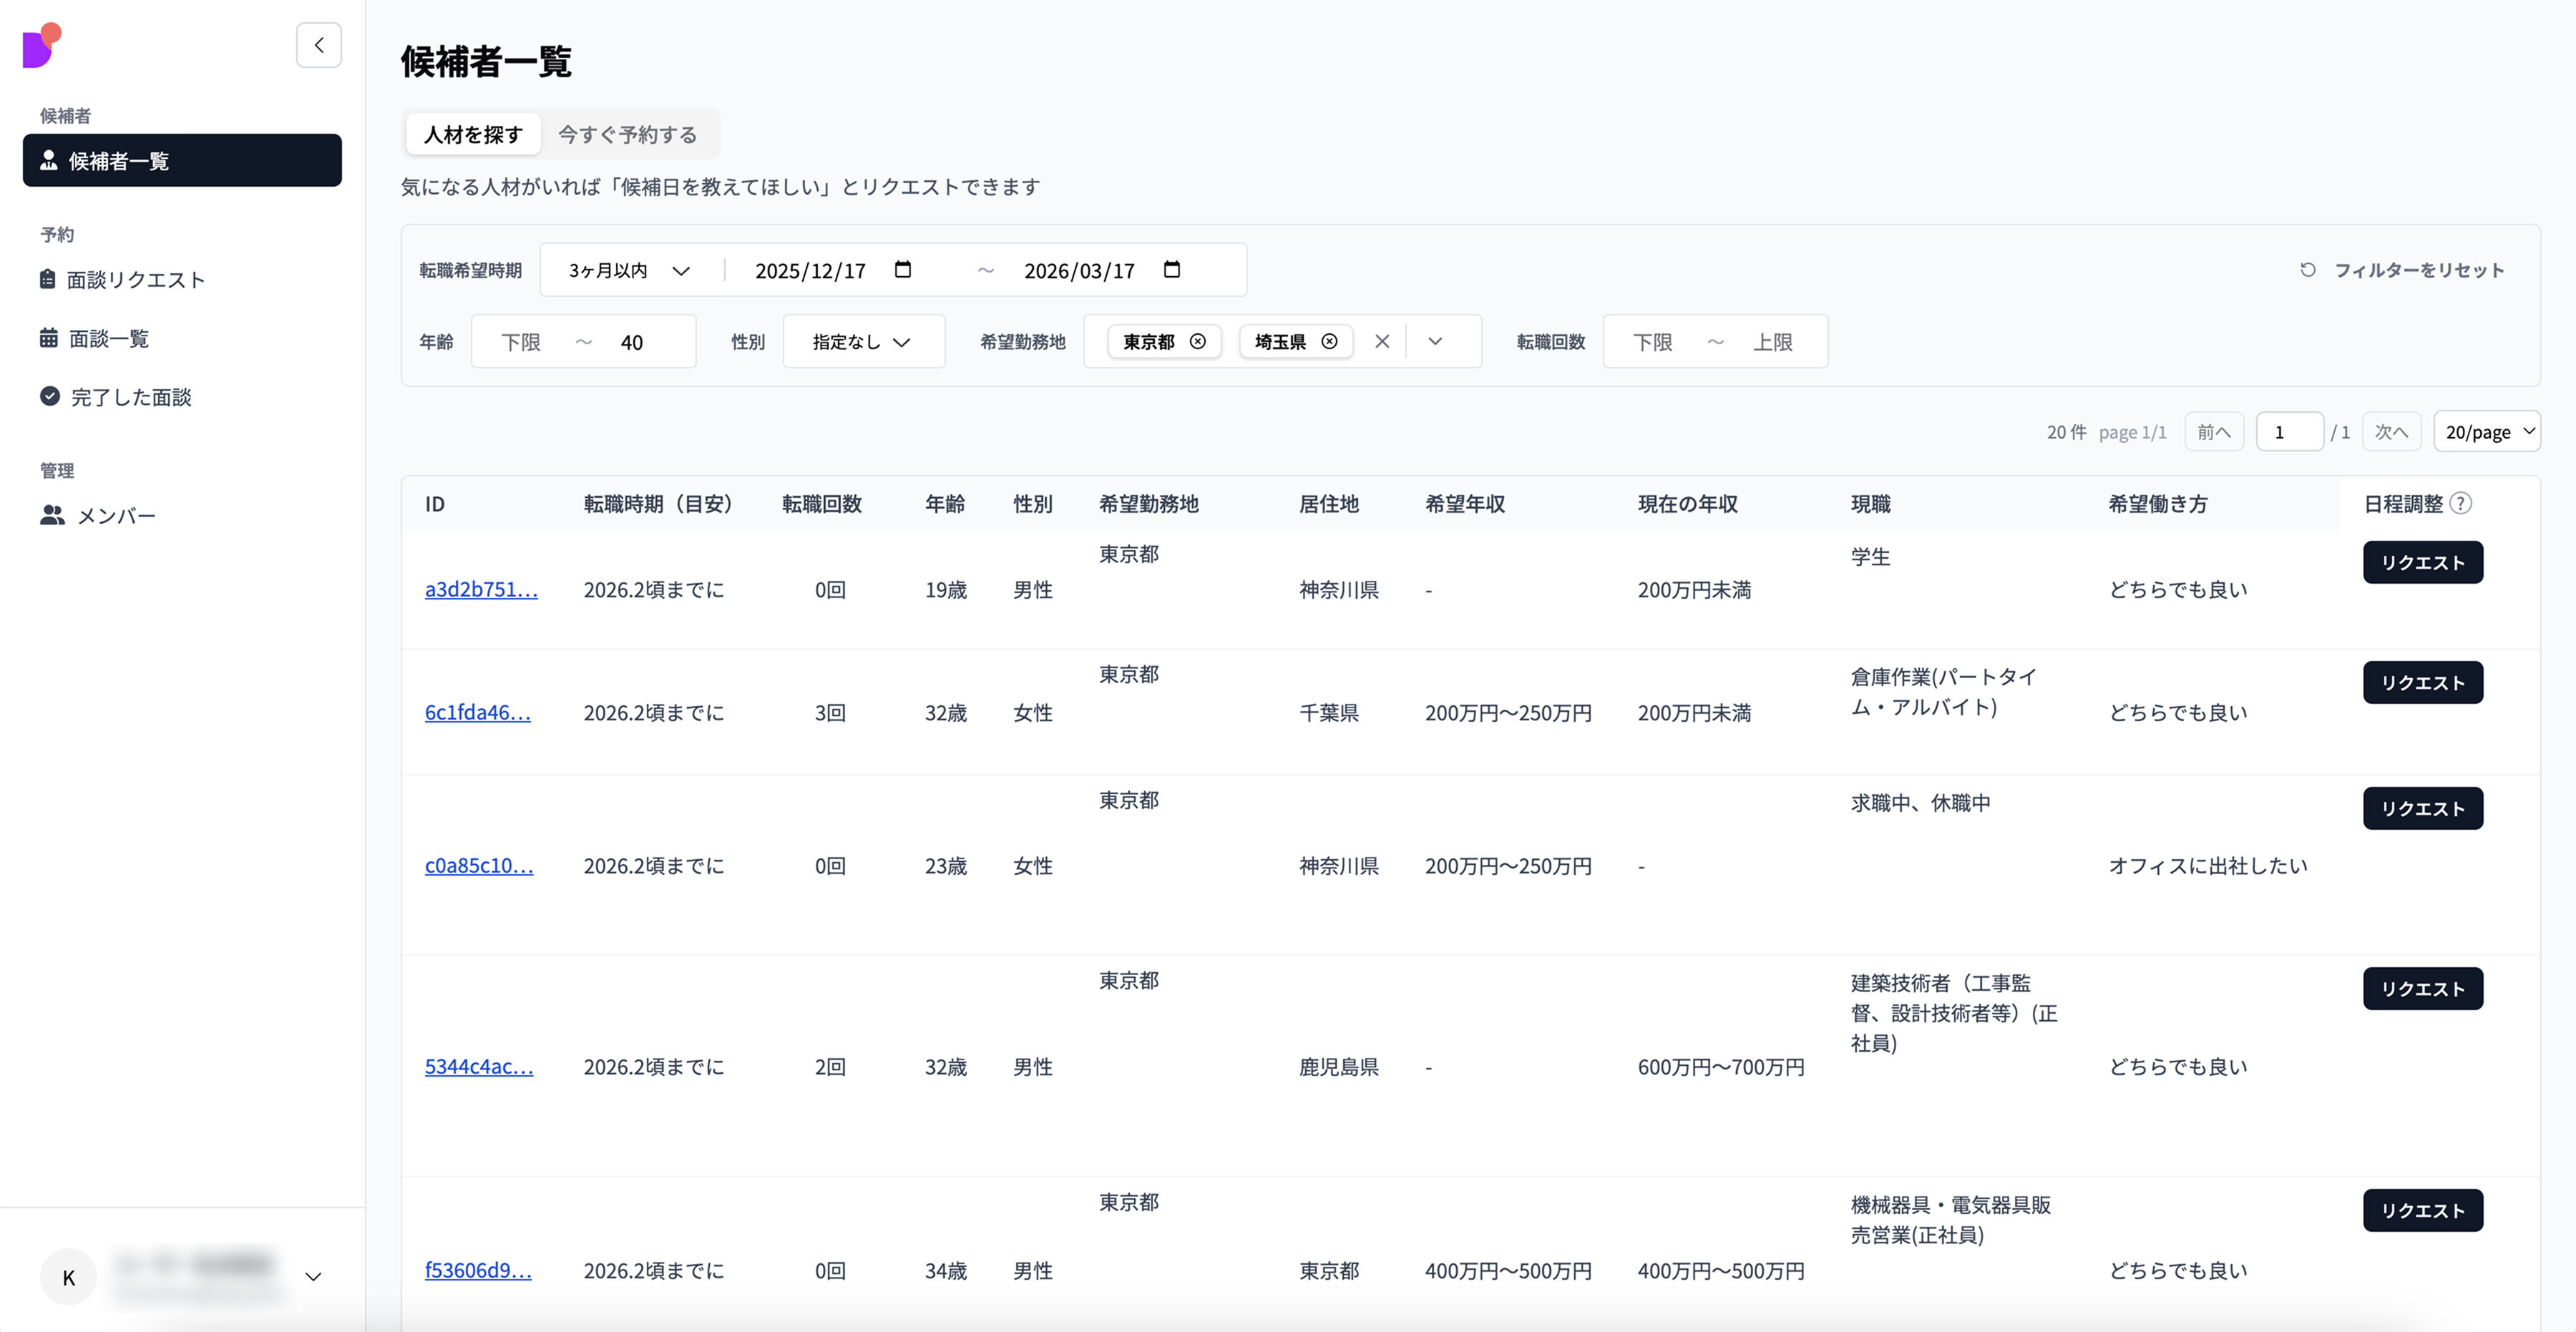The width and height of the screenshot is (2576, 1332).
Task: Open the 20/page page size selector
Action: pos(2486,432)
